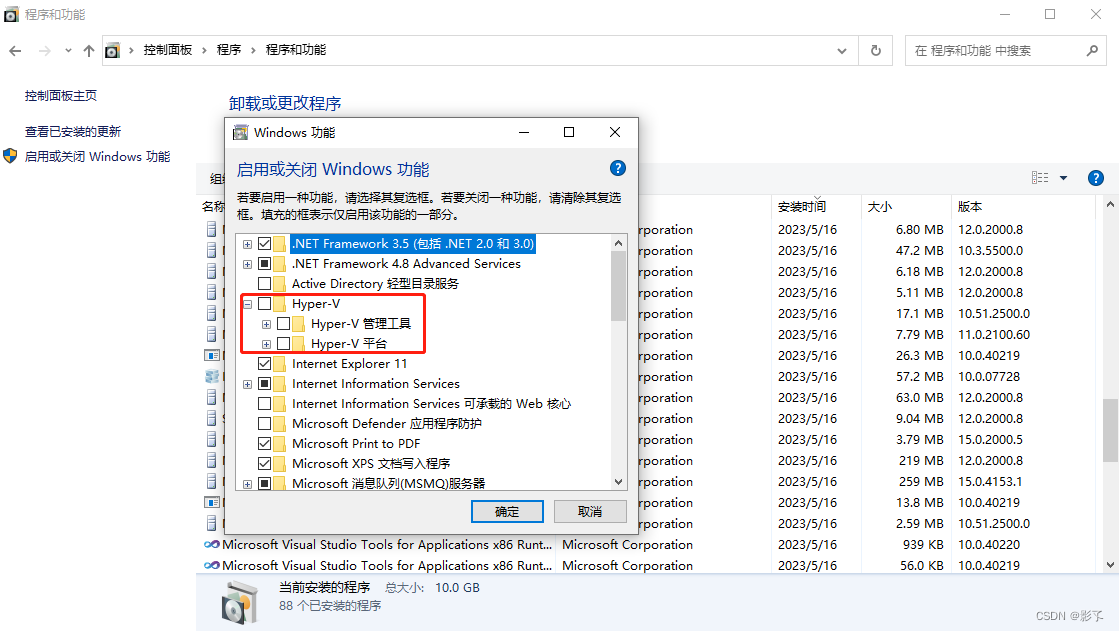Click 程序和功能 breadcrumb segment
The image size is (1119, 631).
(295, 50)
